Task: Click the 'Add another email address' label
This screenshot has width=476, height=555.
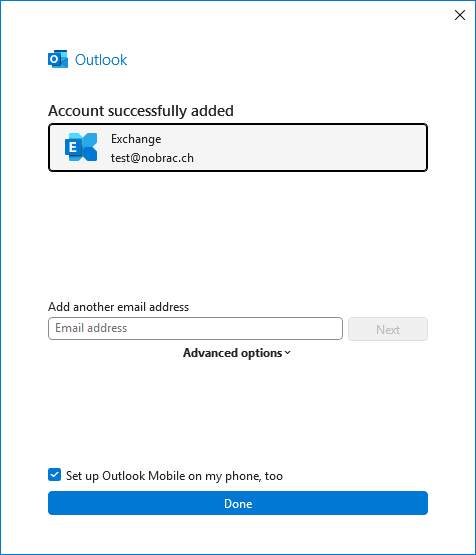Action: tap(119, 307)
